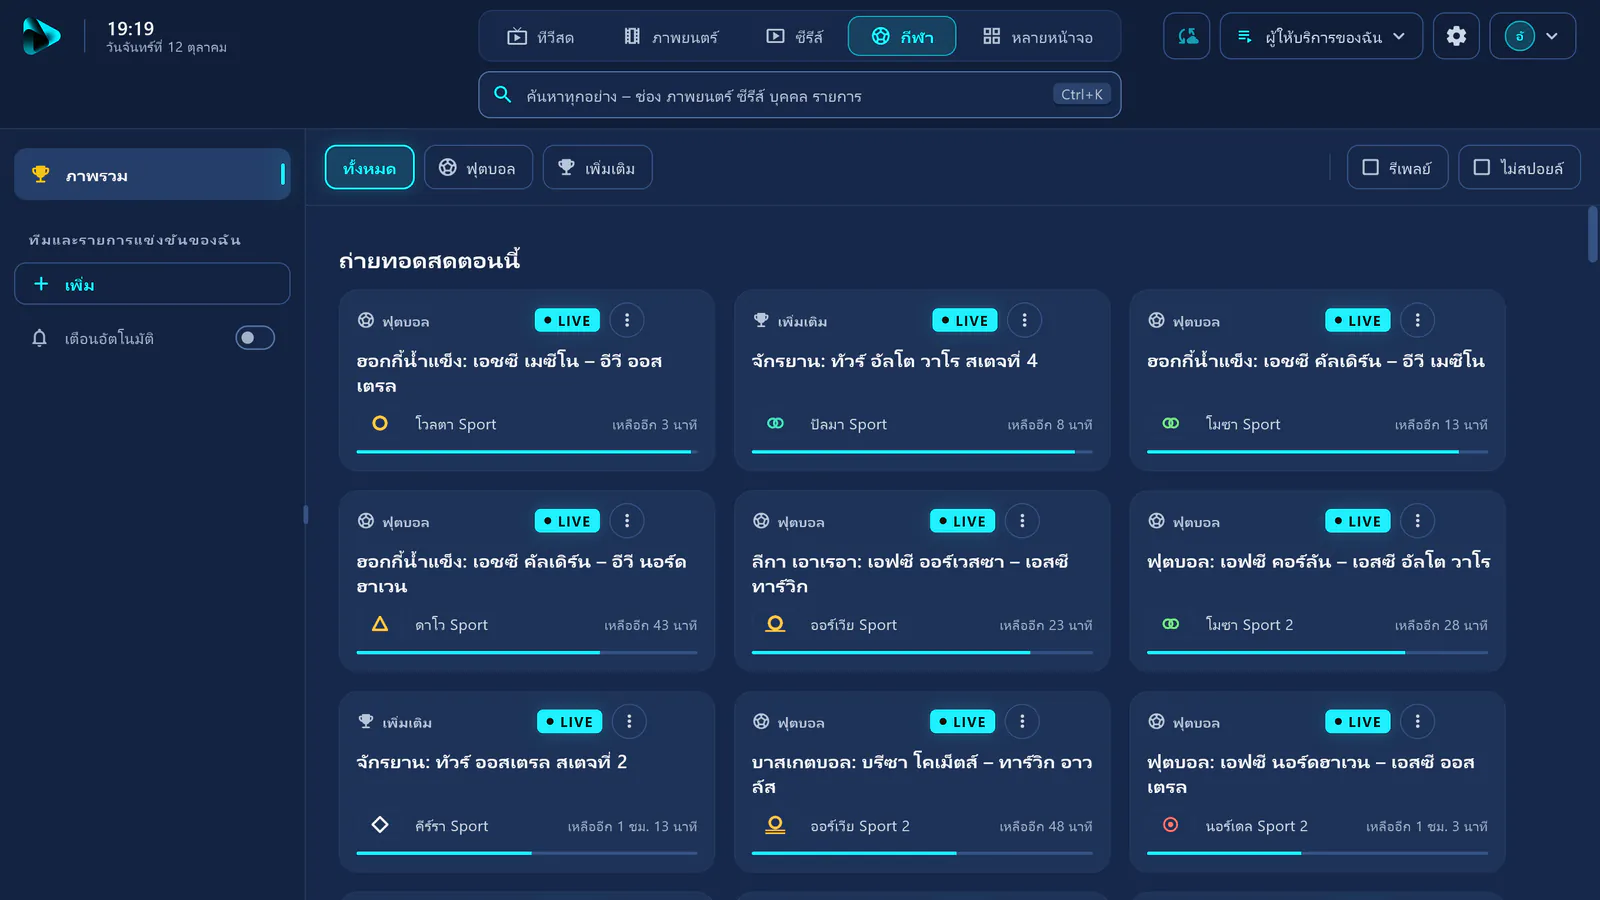Image resolution: width=1600 pixels, height=900 pixels.
Task: Open more options on เอฟซี คอร์ลัน – เอสซี อัลโต วาโร card
Action: pyautogui.click(x=1417, y=521)
